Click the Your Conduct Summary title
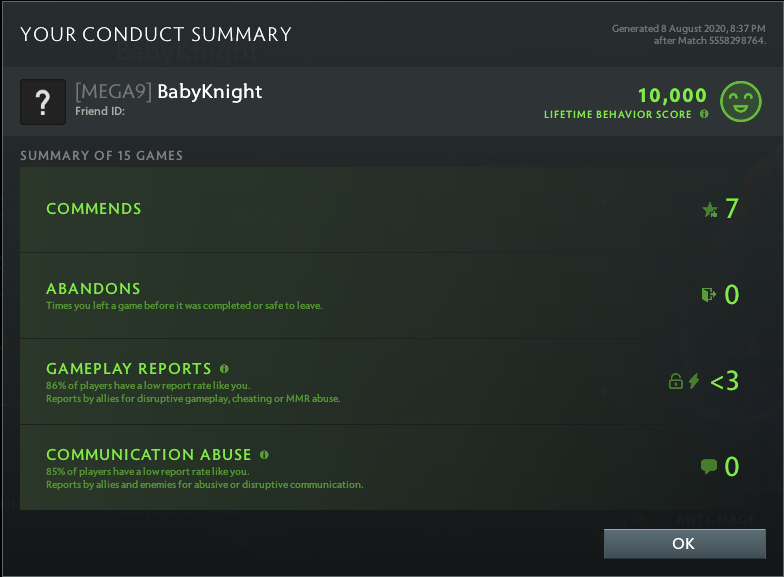The height and width of the screenshot is (577, 784). [156, 34]
